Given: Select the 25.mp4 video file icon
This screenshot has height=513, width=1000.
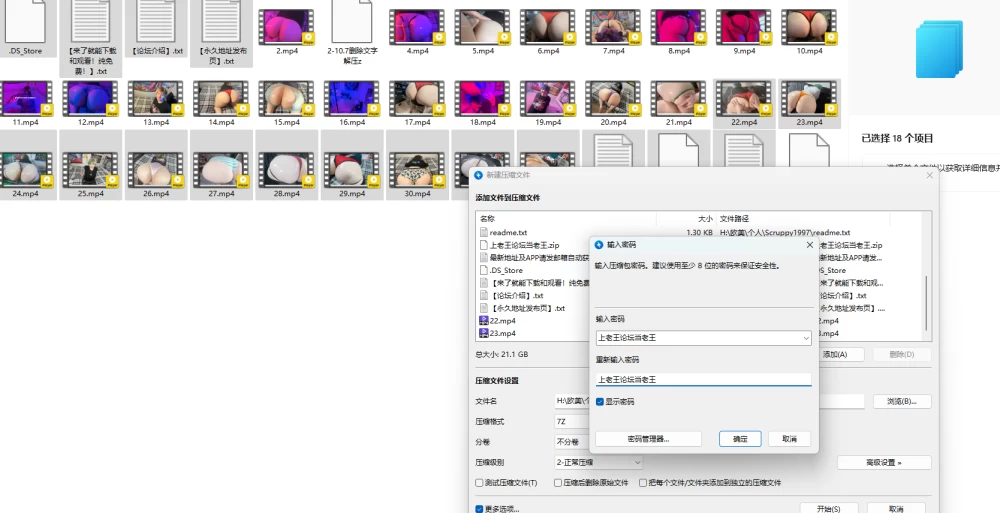Looking at the screenshot, I should pyautogui.click(x=90, y=170).
